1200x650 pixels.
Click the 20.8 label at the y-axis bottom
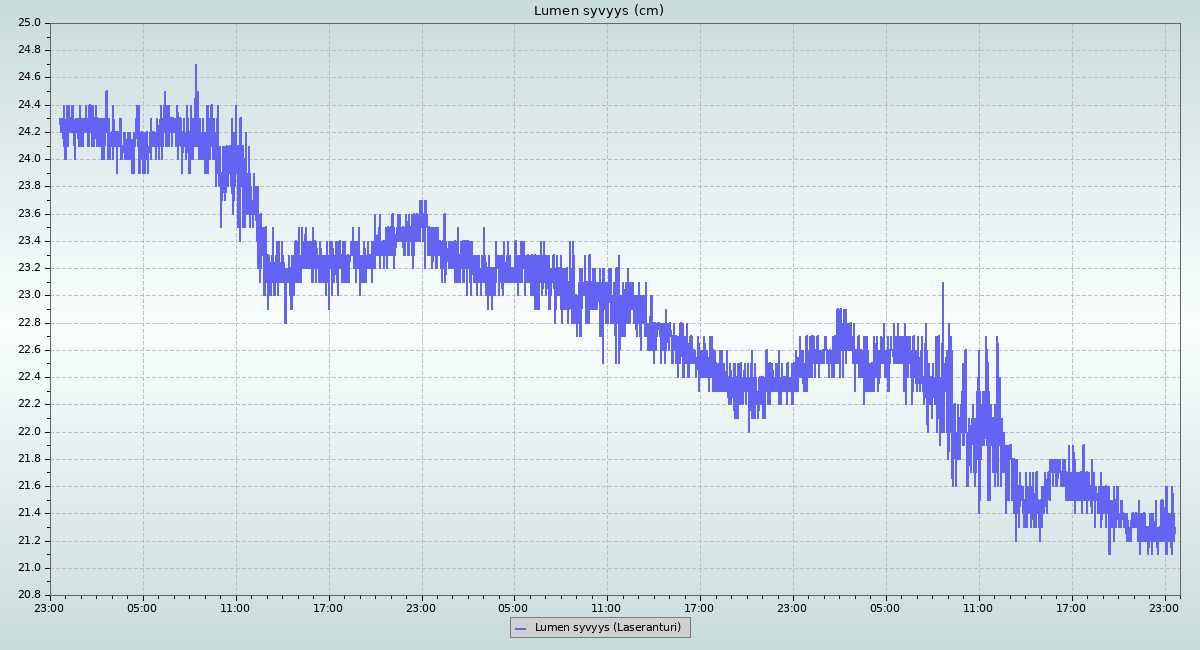pos(30,595)
